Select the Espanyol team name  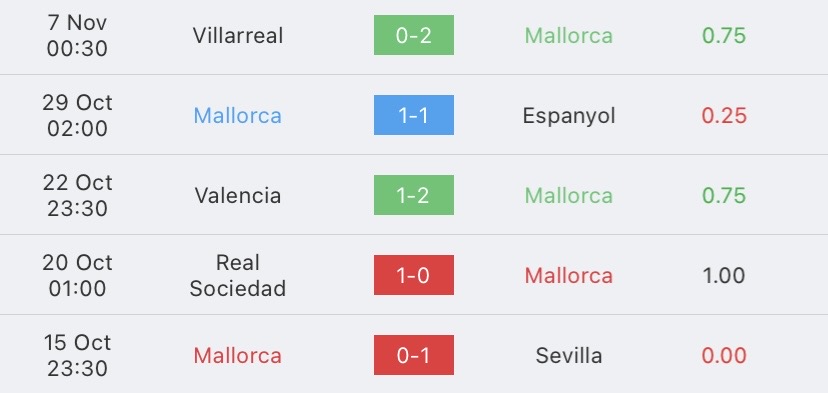pos(569,116)
